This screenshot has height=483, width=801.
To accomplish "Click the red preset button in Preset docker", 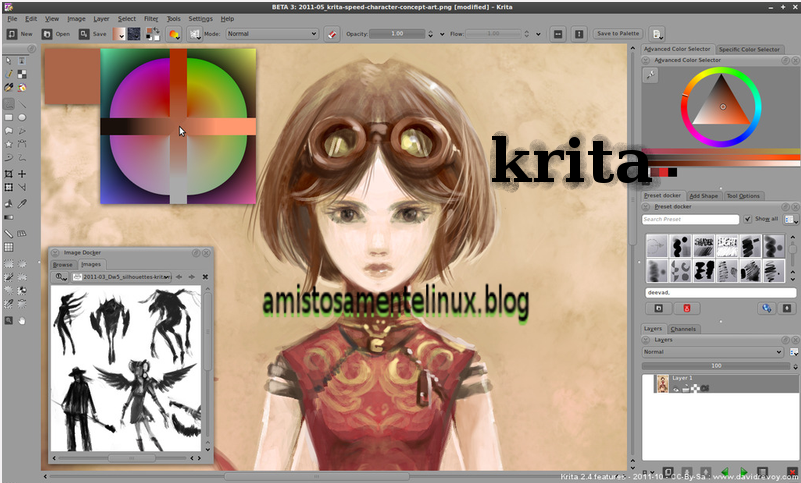I will point(687,308).
